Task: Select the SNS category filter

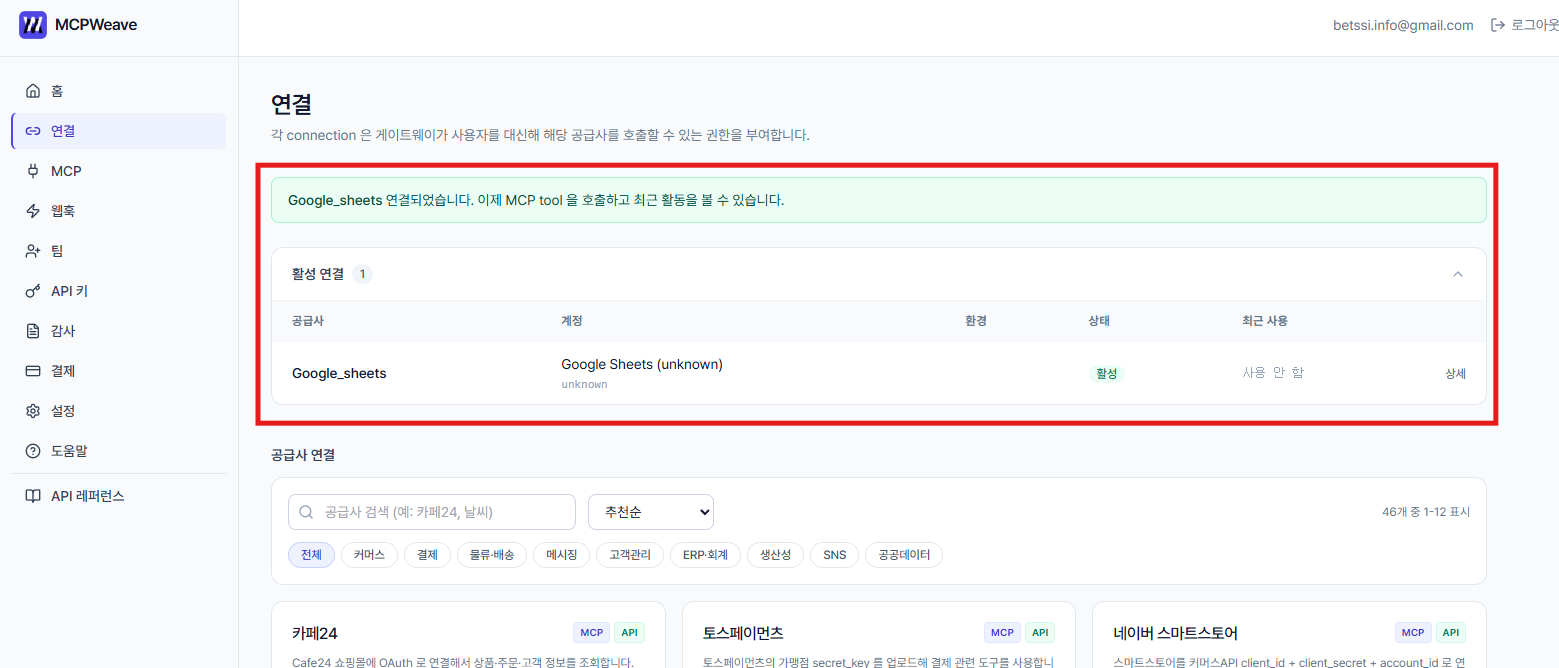Action: pos(834,555)
